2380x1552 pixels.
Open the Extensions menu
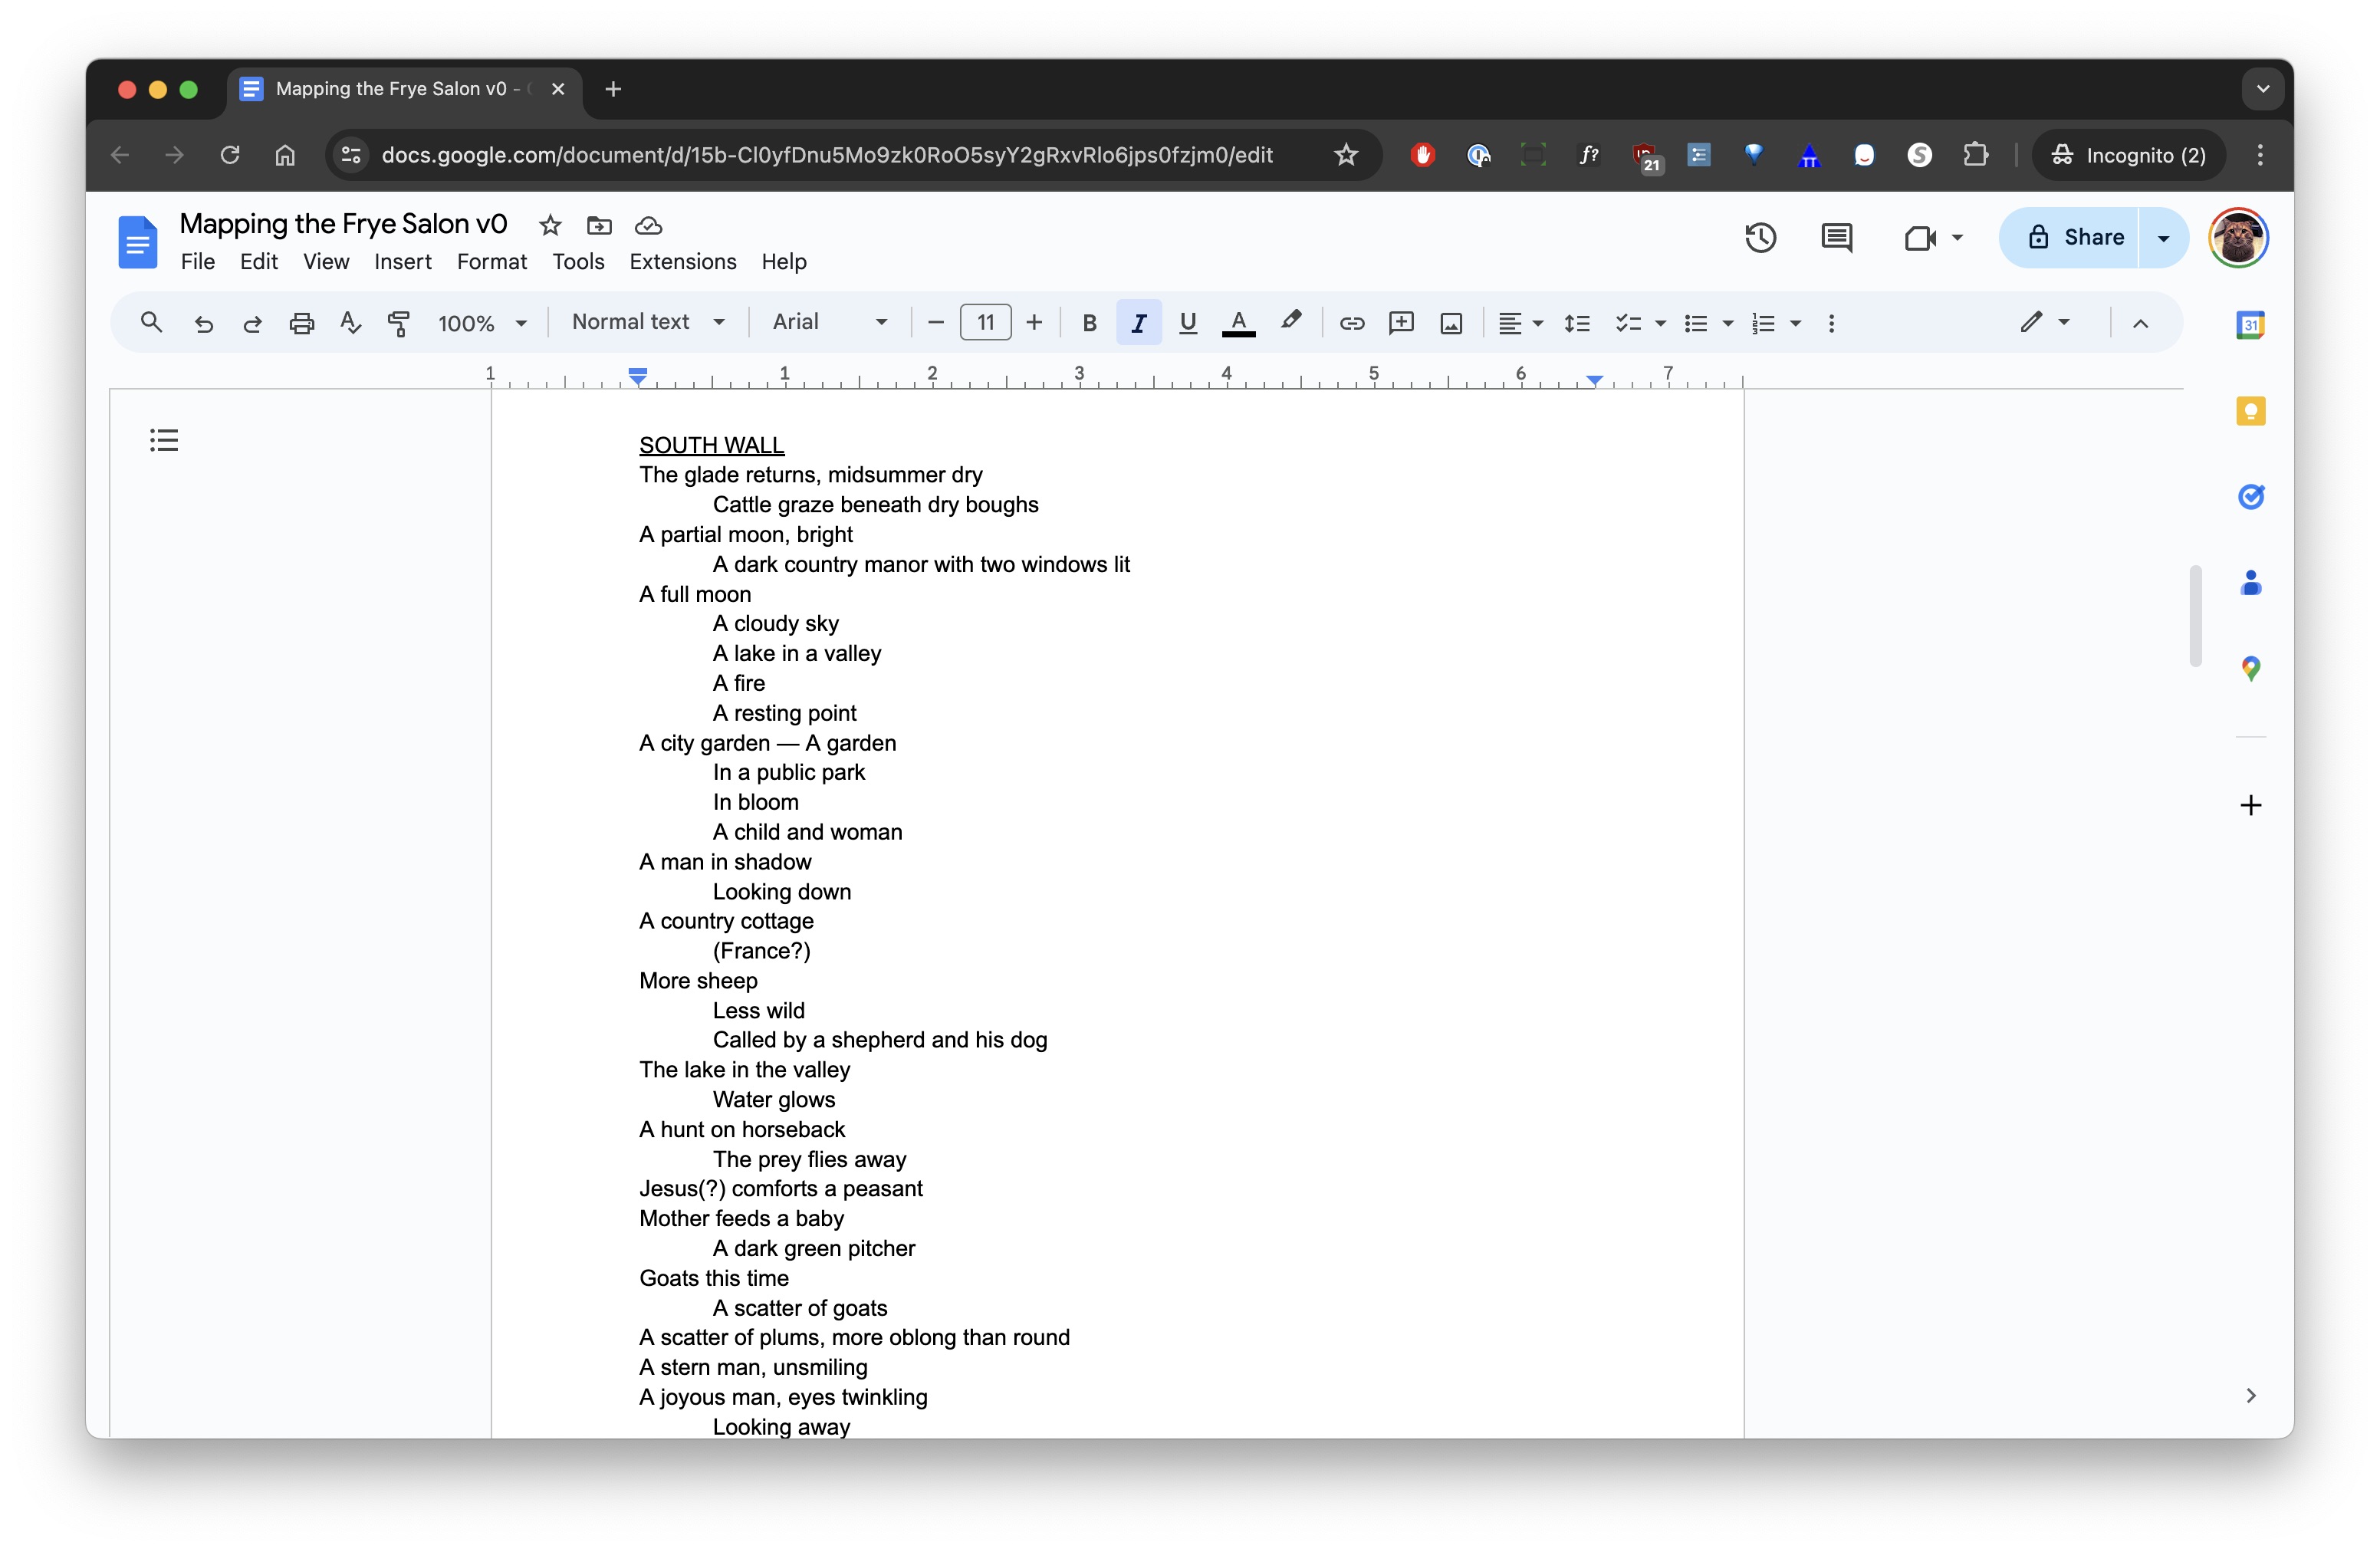pos(682,261)
